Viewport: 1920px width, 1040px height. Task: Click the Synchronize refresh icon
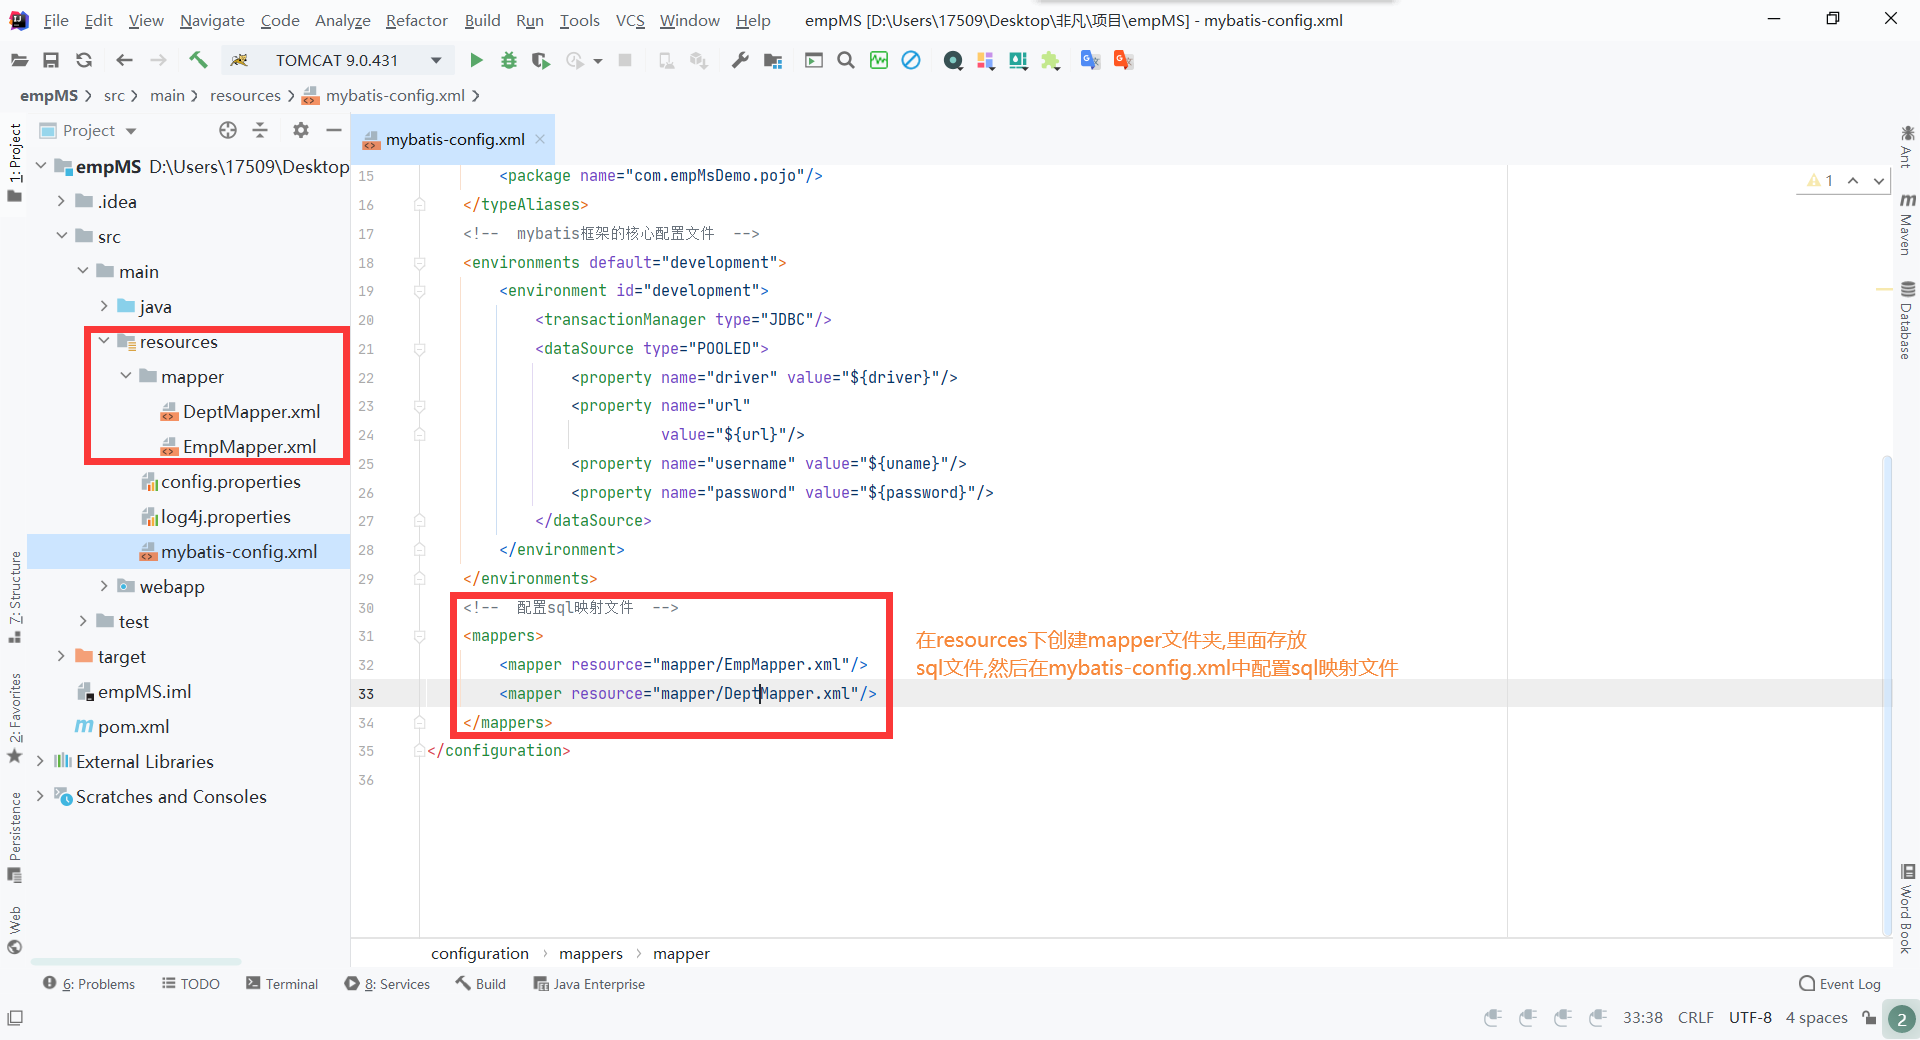(84, 60)
